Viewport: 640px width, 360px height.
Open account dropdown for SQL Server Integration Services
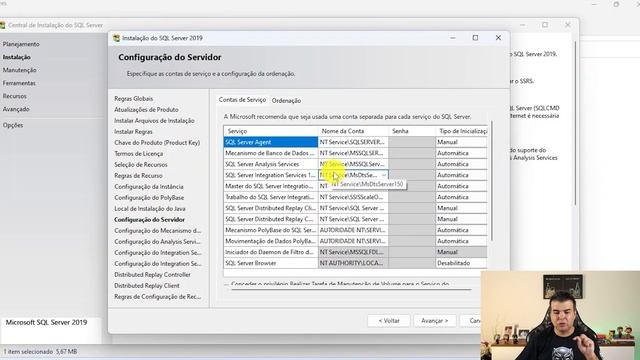pos(384,175)
